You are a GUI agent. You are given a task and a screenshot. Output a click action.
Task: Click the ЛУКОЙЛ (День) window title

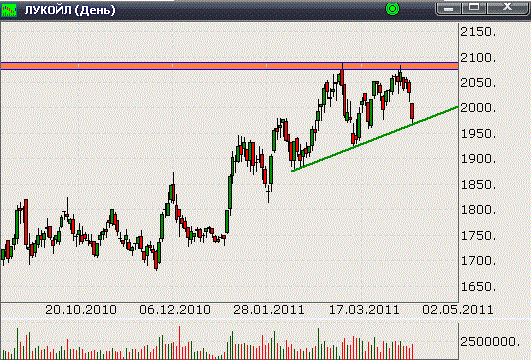tap(70, 10)
